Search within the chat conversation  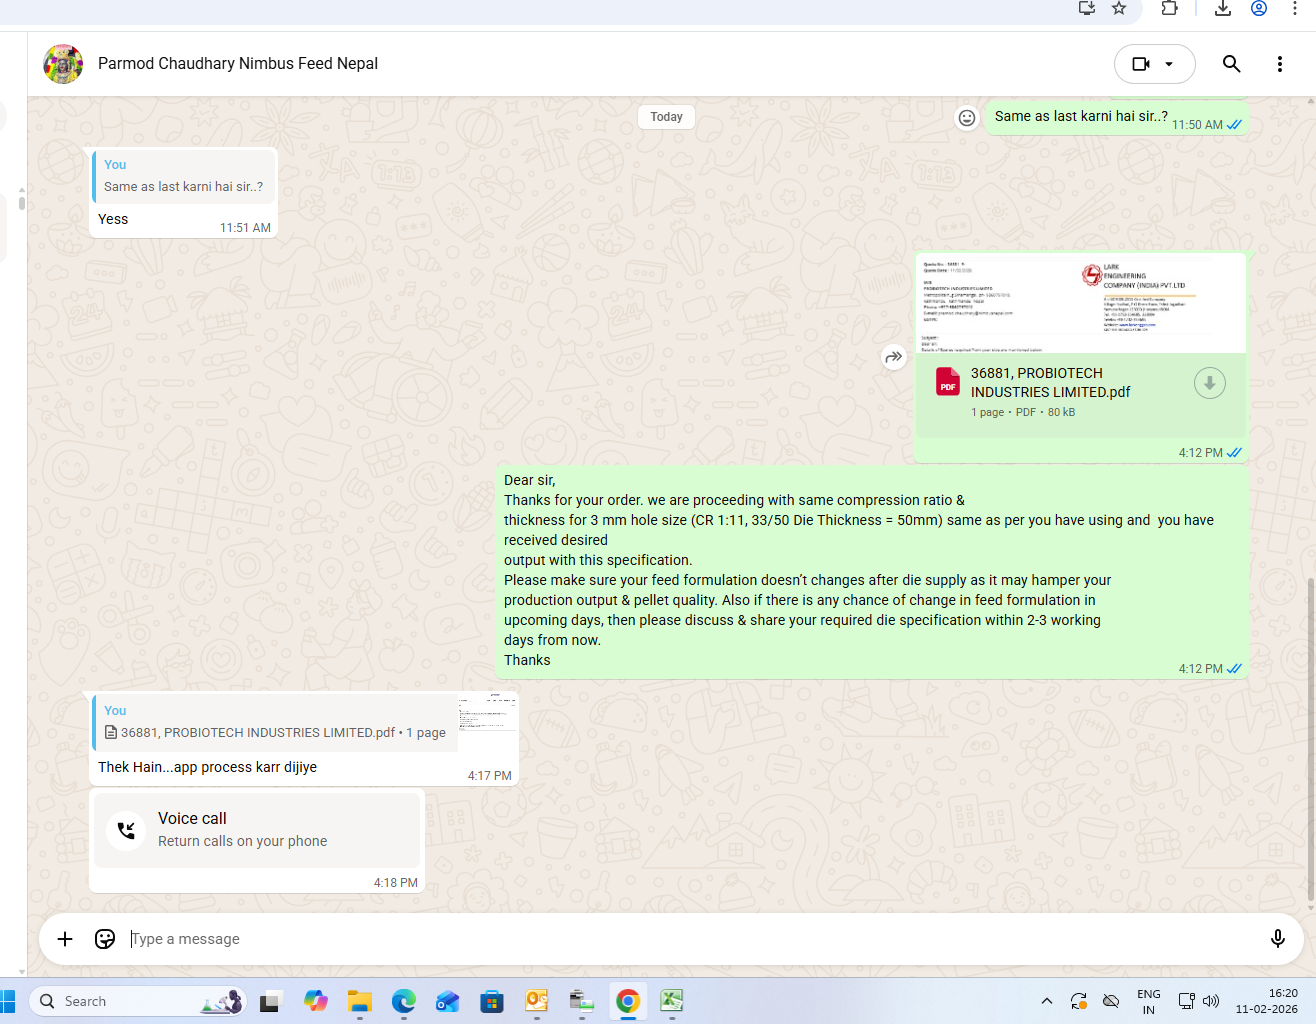coord(1231,64)
